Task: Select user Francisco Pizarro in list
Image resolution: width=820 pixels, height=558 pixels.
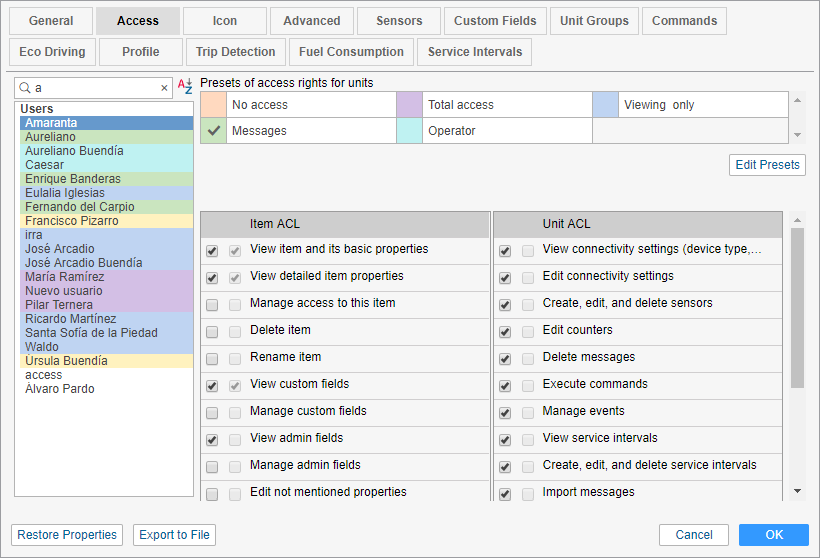Action: pos(72,221)
